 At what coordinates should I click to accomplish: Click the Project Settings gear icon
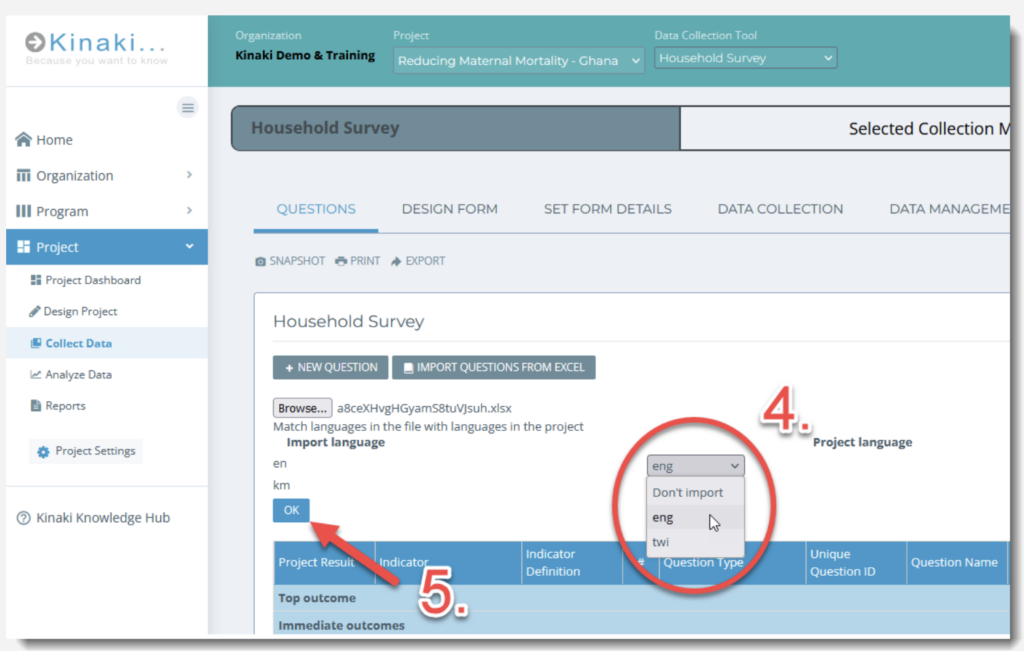[x=43, y=452]
